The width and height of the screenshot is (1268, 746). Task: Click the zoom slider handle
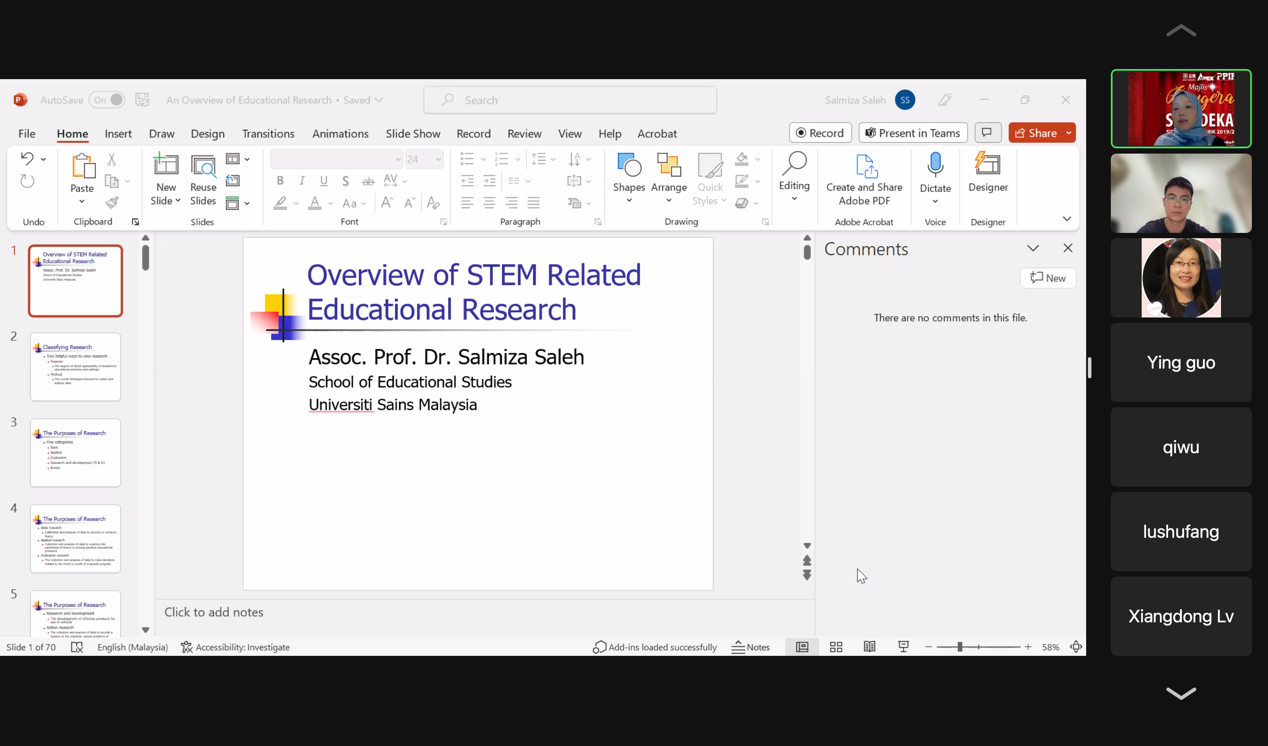960,647
